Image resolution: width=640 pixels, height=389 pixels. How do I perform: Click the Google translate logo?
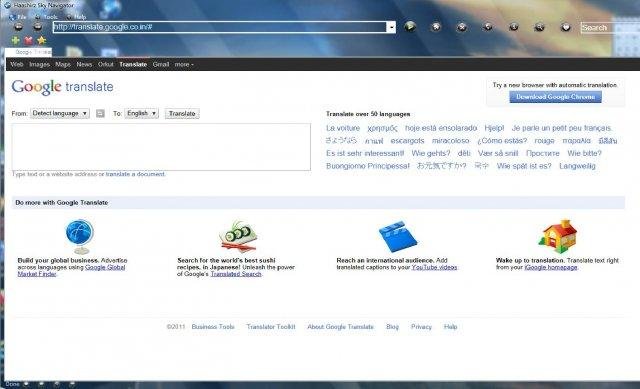62,87
